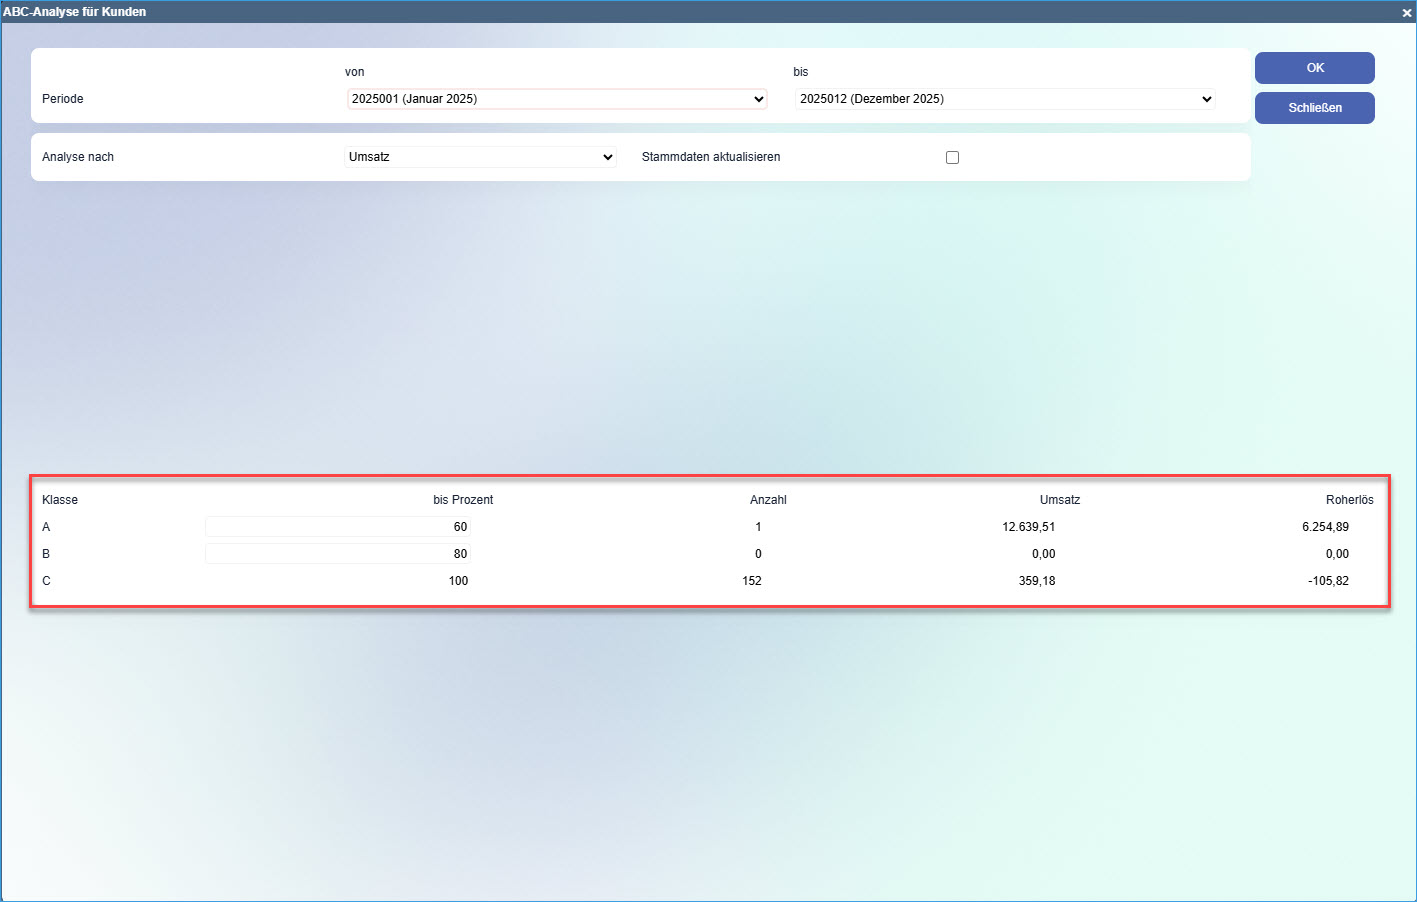Click the Anzahl column header
This screenshot has height=902, width=1417.
coord(768,500)
